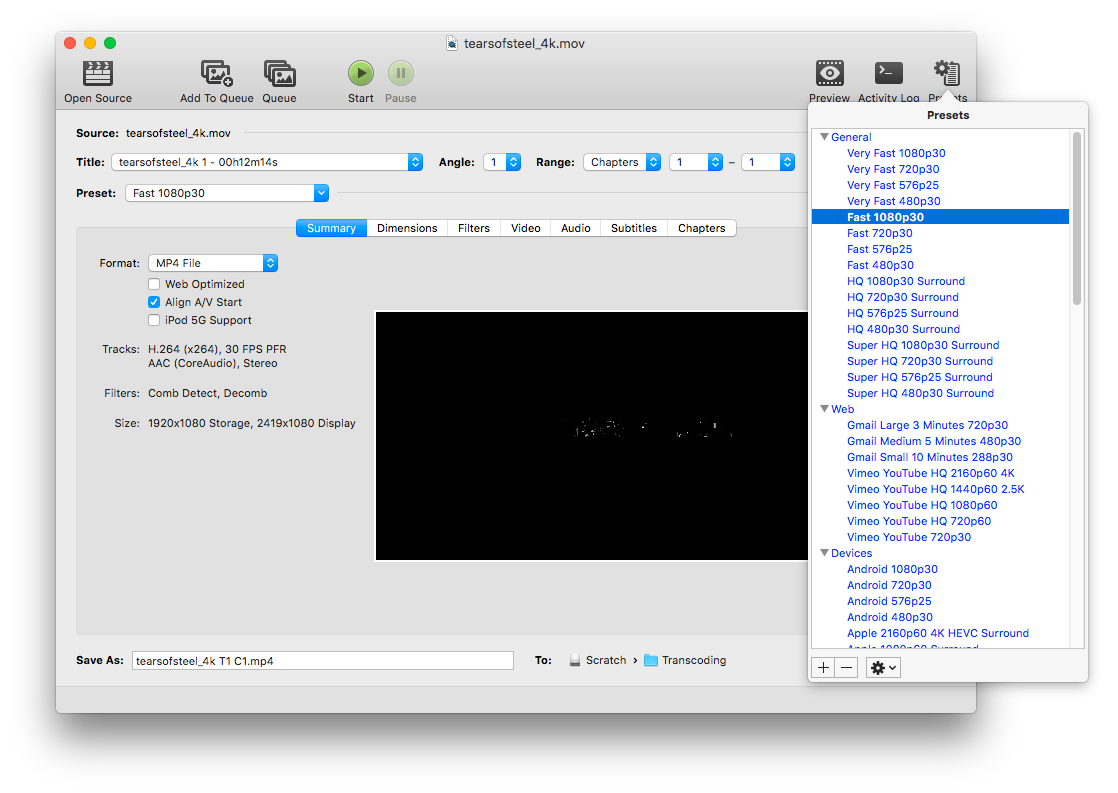
Task: Click the Scratch disk icon in path
Action: click(x=575, y=660)
